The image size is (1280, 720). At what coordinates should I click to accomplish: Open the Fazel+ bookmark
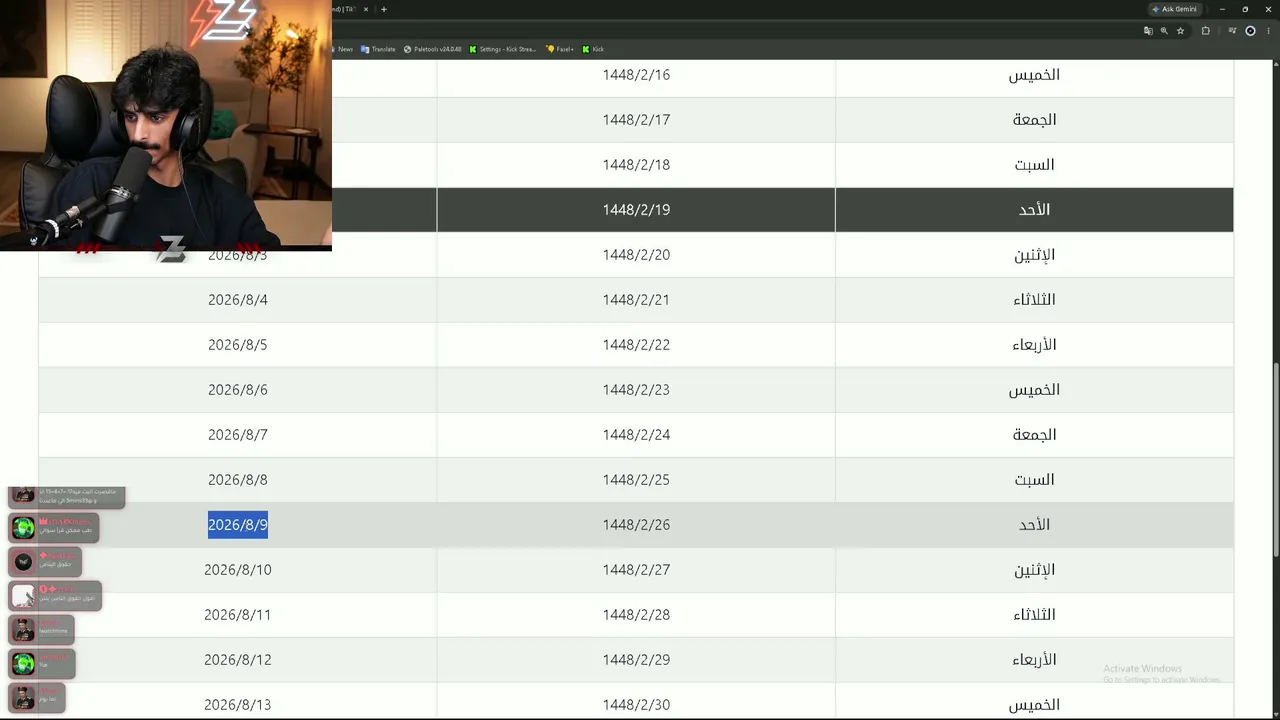pyautogui.click(x=560, y=49)
